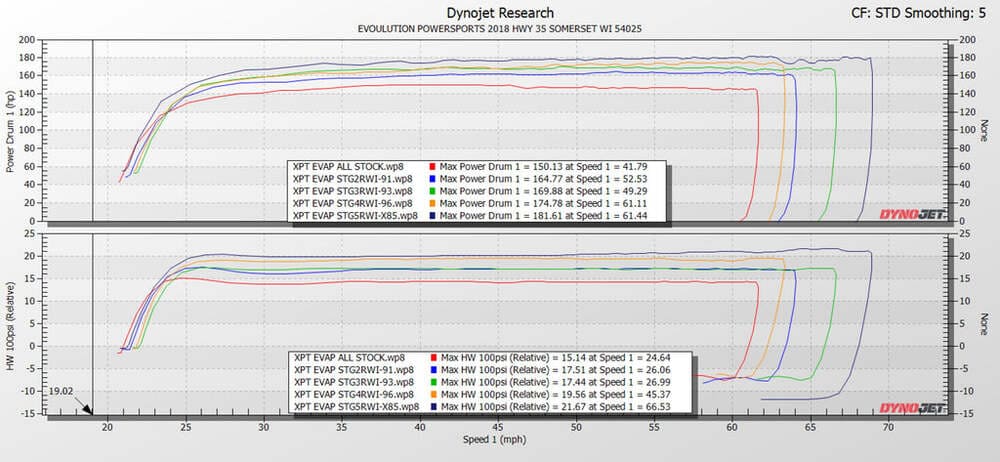Image resolution: width=1000 pixels, height=462 pixels.
Task: Click blue swatch beside Max Power 164.77
Action: click(x=431, y=177)
